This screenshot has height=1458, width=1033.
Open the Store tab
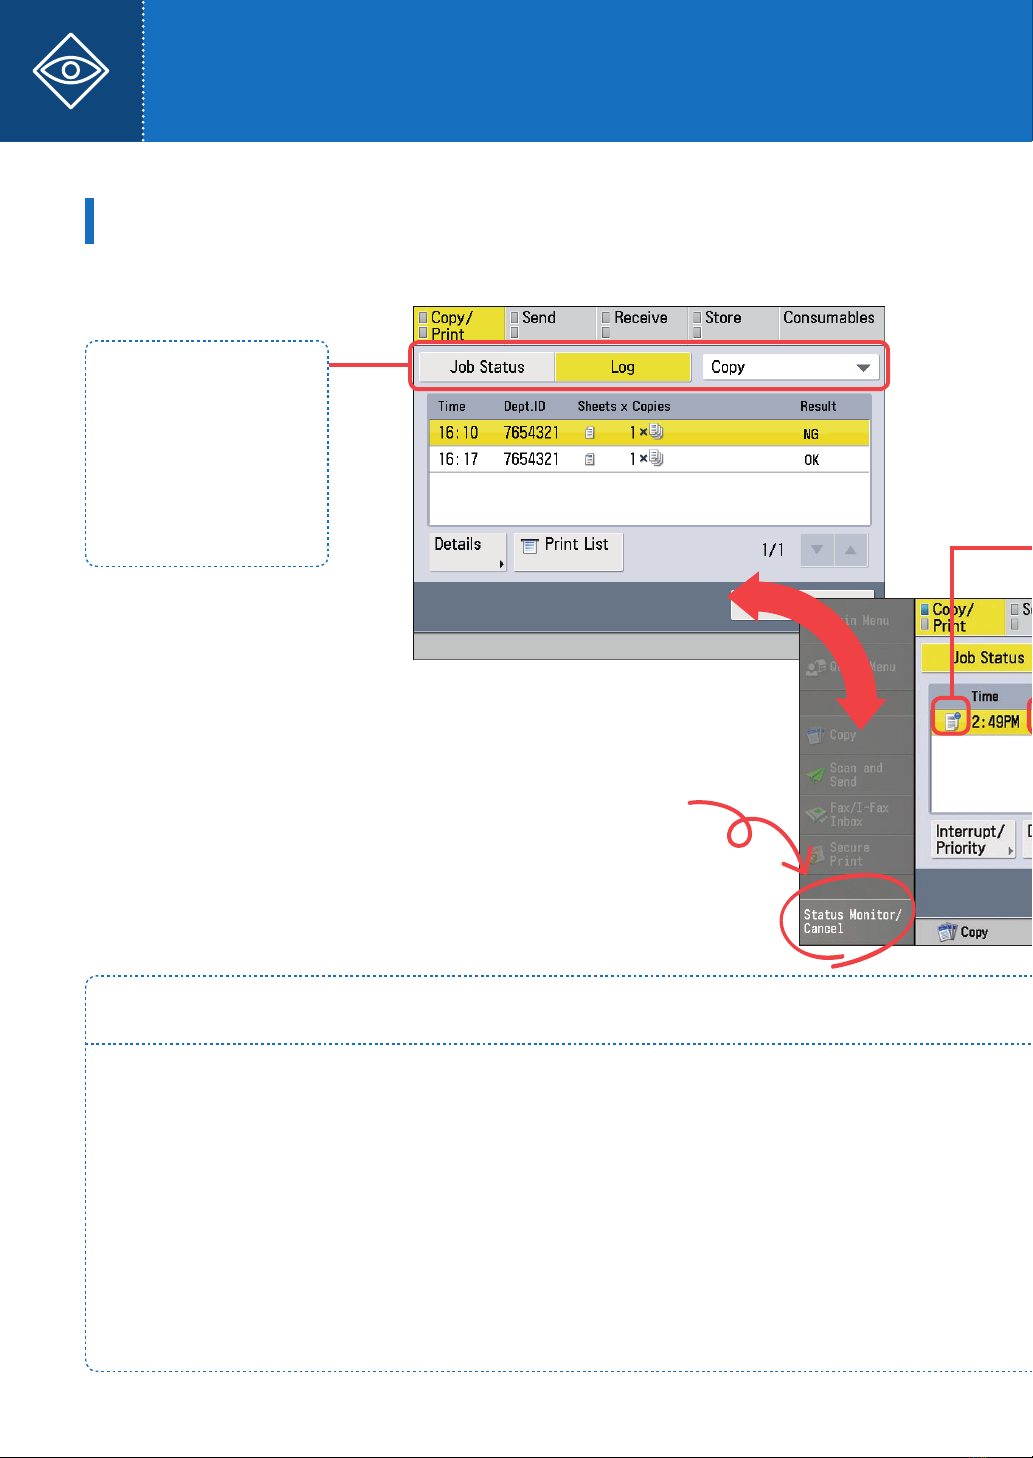pyautogui.click(x=732, y=324)
